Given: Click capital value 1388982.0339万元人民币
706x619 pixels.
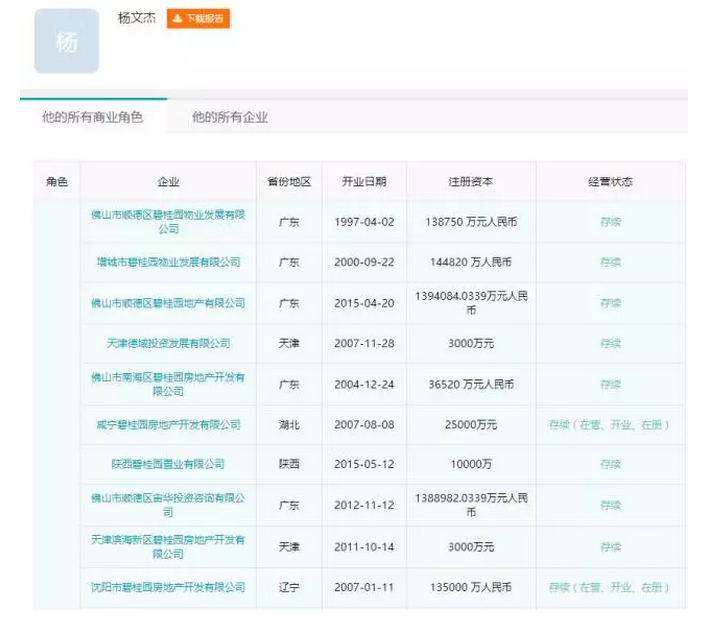Looking at the screenshot, I should click(471, 505).
